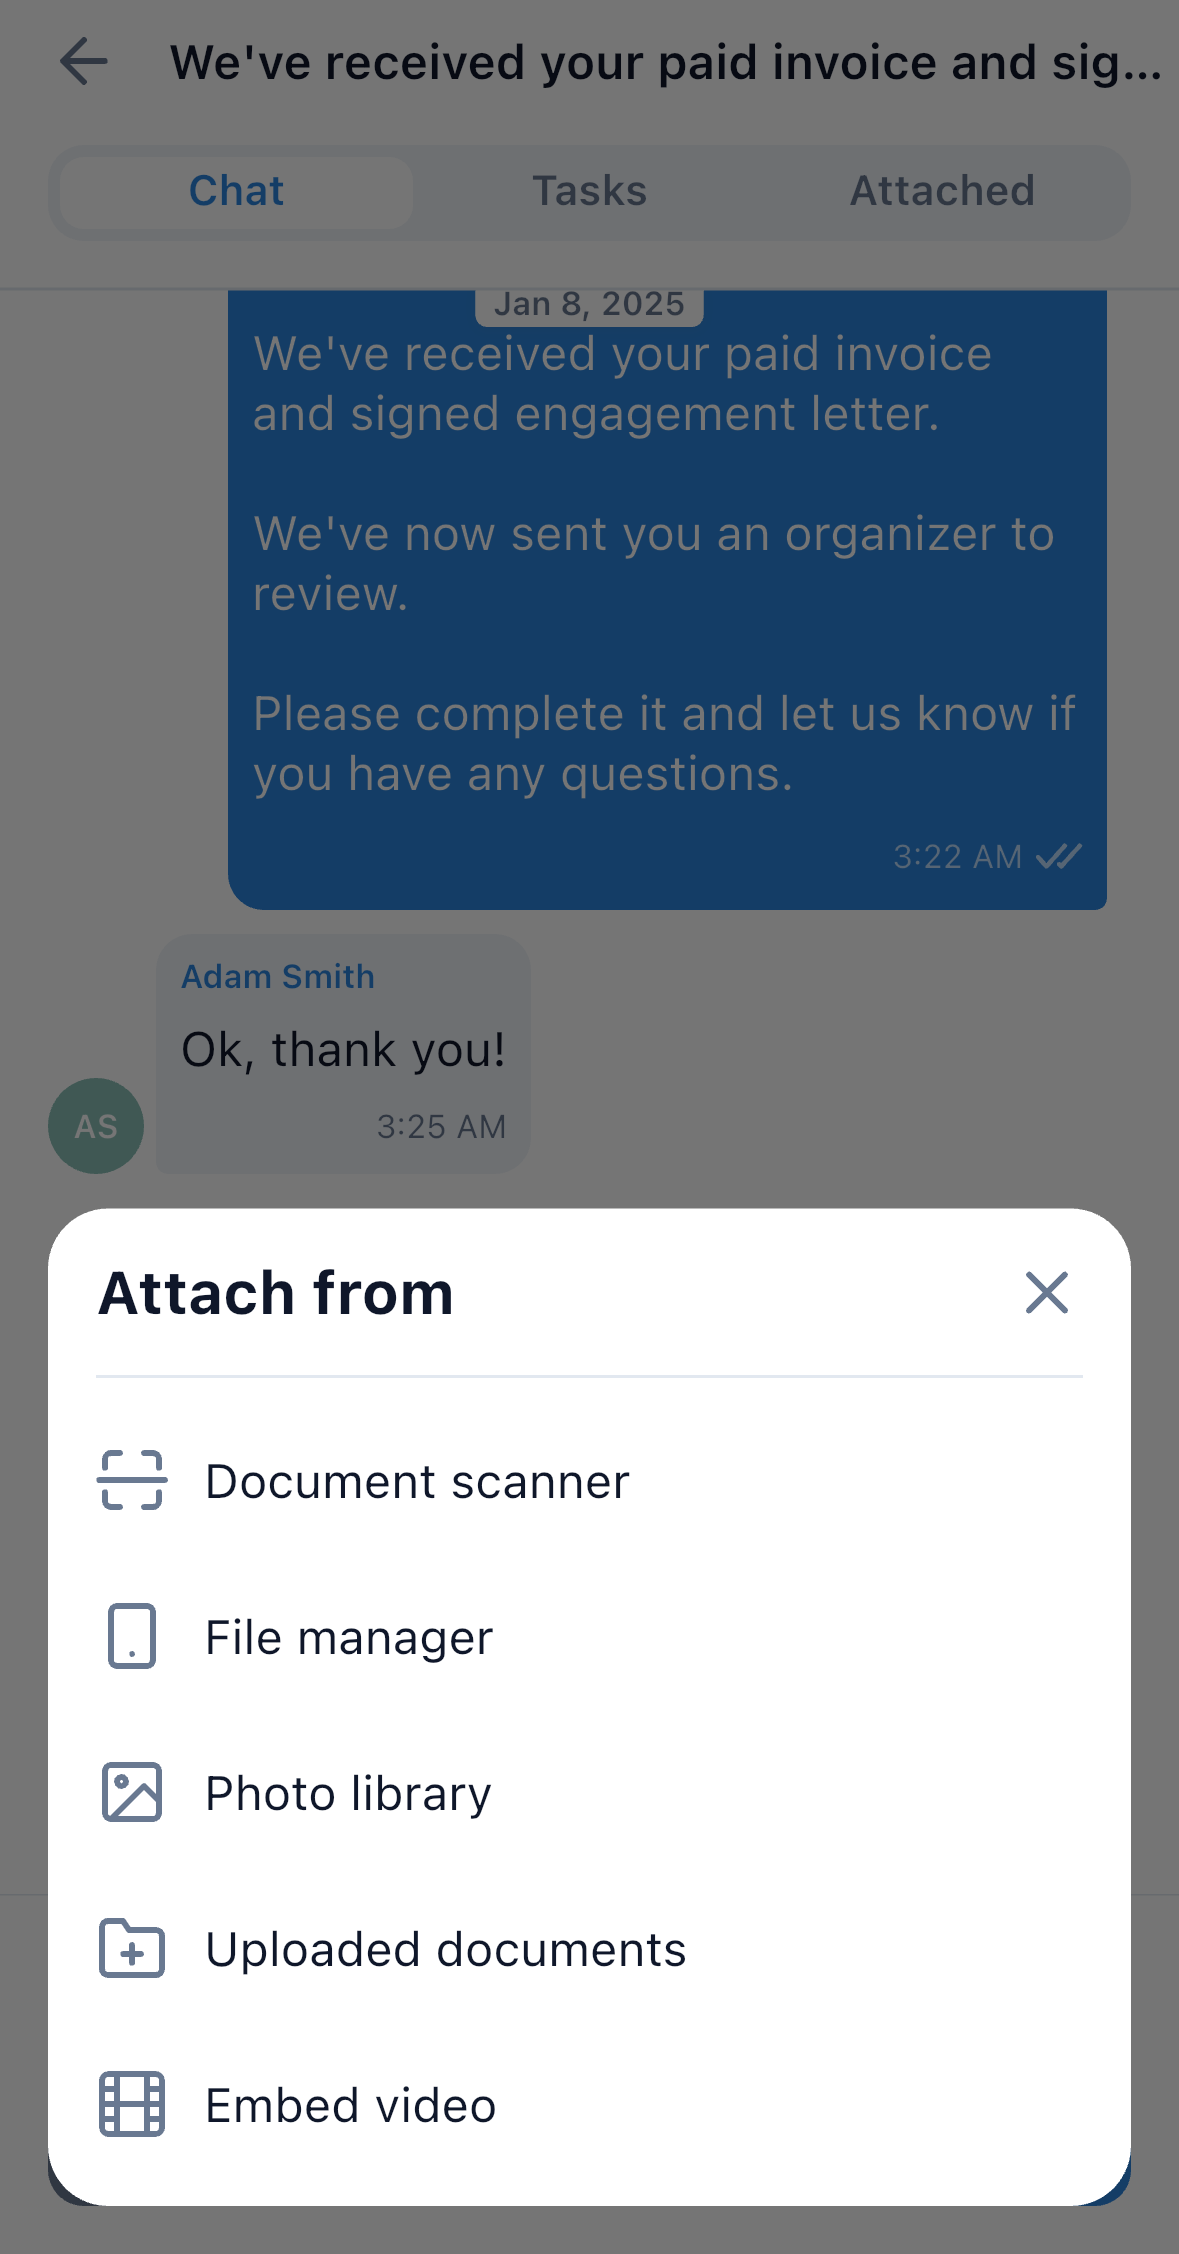Image resolution: width=1179 pixels, height=2254 pixels.
Task: Tap the Uploaded documents folder icon
Action: pyautogui.click(x=132, y=1948)
